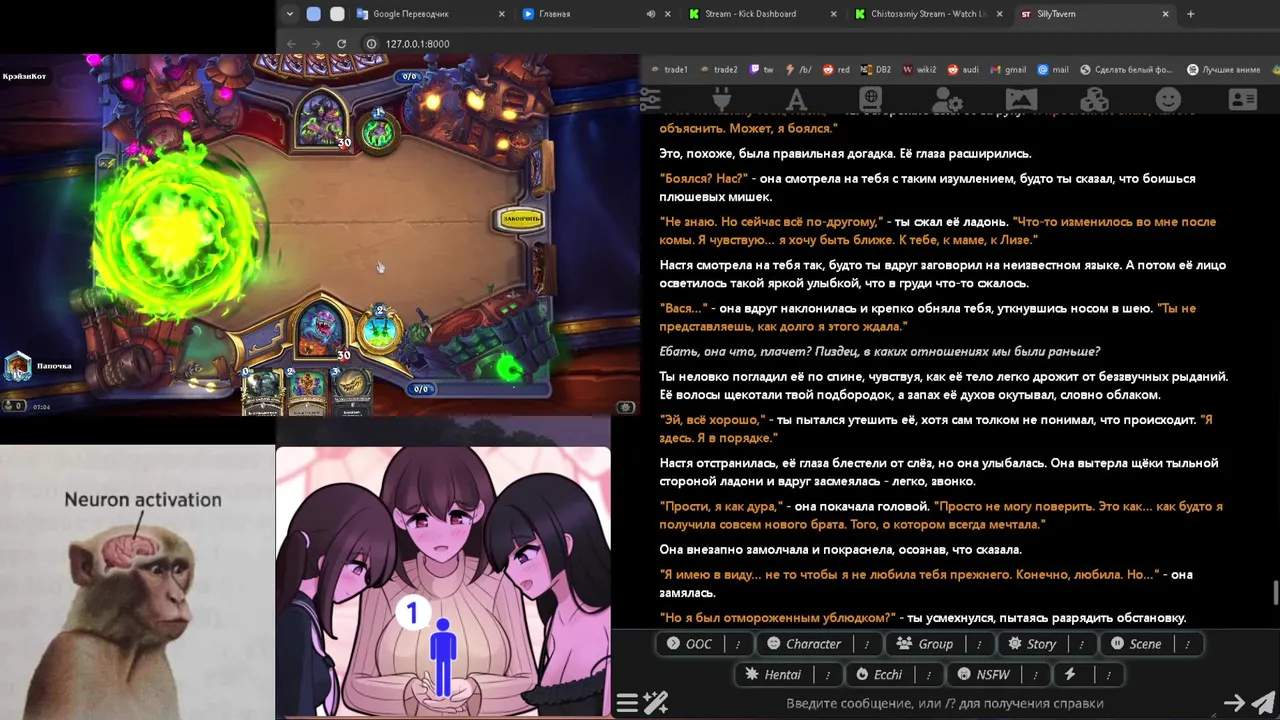Reload the page in browser toolbar
This screenshot has width=1280, height=720.
click(341, 44)
